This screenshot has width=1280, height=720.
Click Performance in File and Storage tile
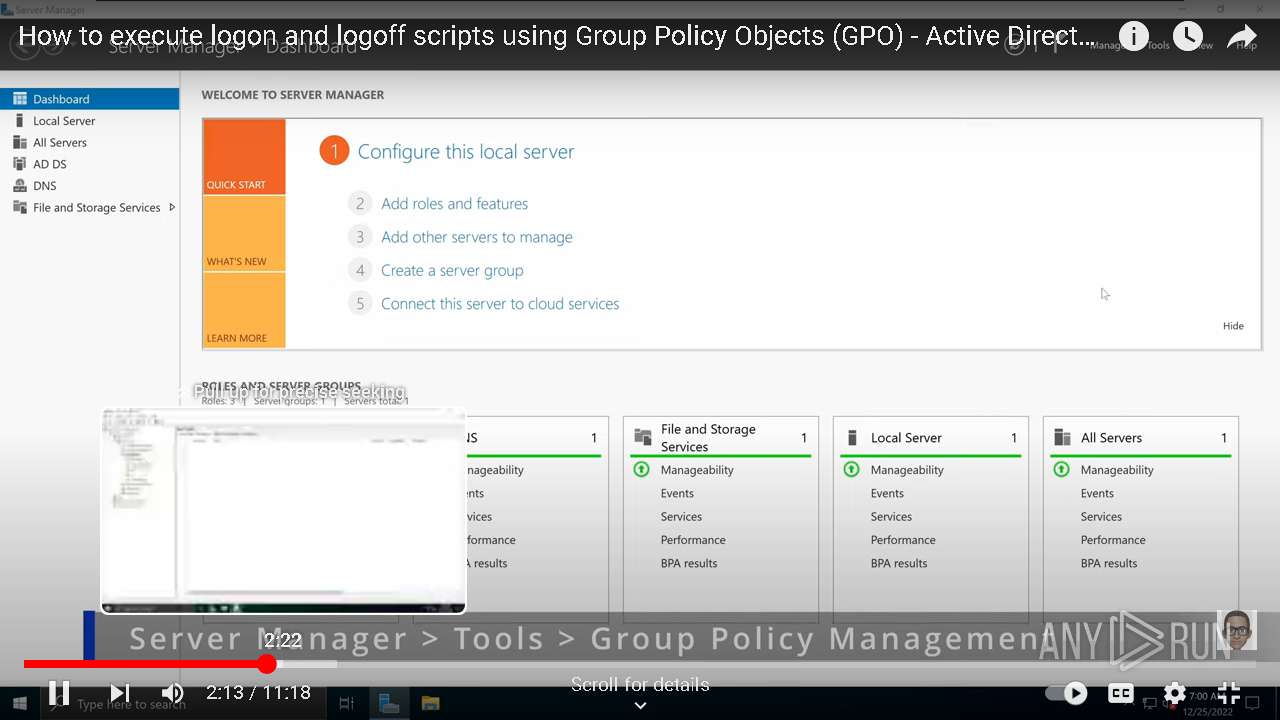tap(693, 540)
